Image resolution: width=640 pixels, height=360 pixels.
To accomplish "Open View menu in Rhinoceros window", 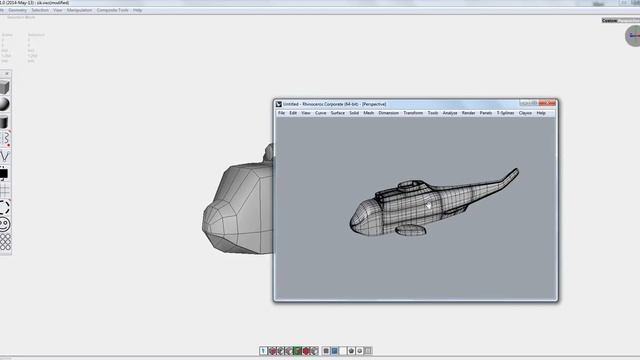I will tap(306, 113).
